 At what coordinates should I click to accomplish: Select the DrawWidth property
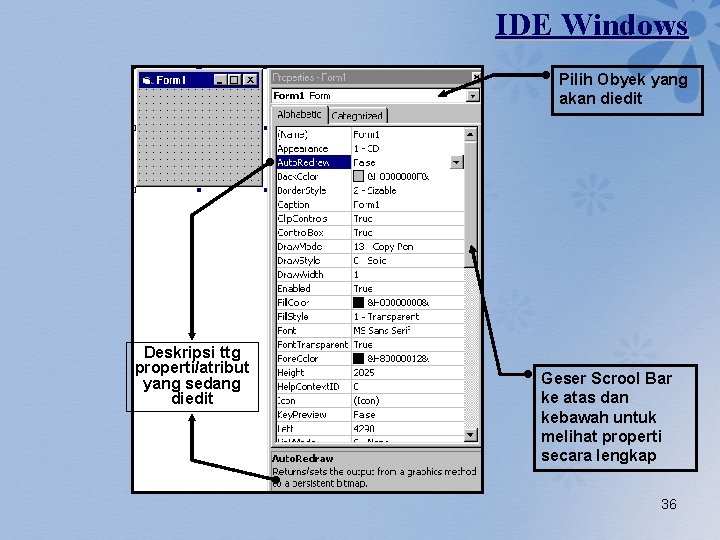[314, 275]
